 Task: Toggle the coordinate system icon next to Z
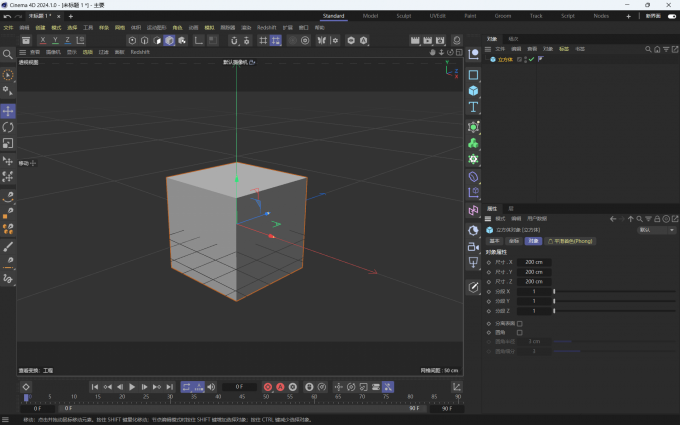click(x=81, y=40)
